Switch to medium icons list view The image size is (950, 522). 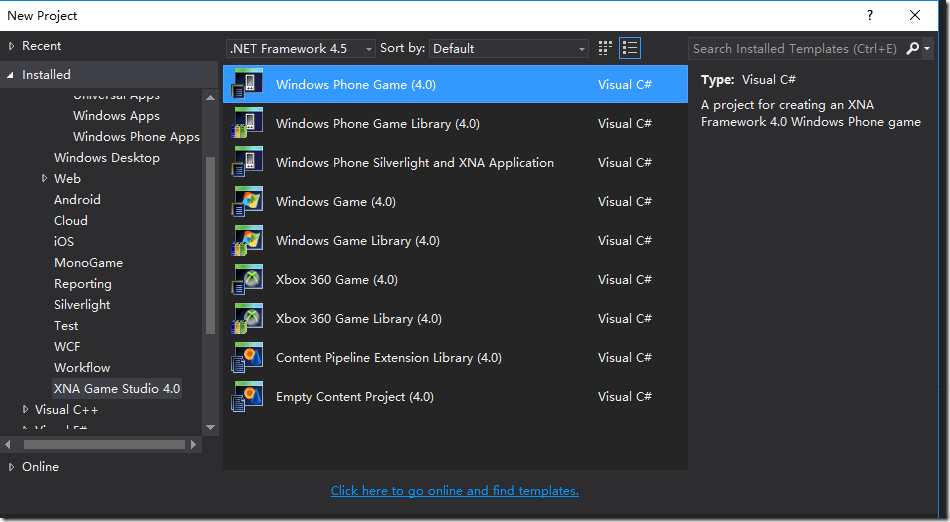tap(630, 48)
